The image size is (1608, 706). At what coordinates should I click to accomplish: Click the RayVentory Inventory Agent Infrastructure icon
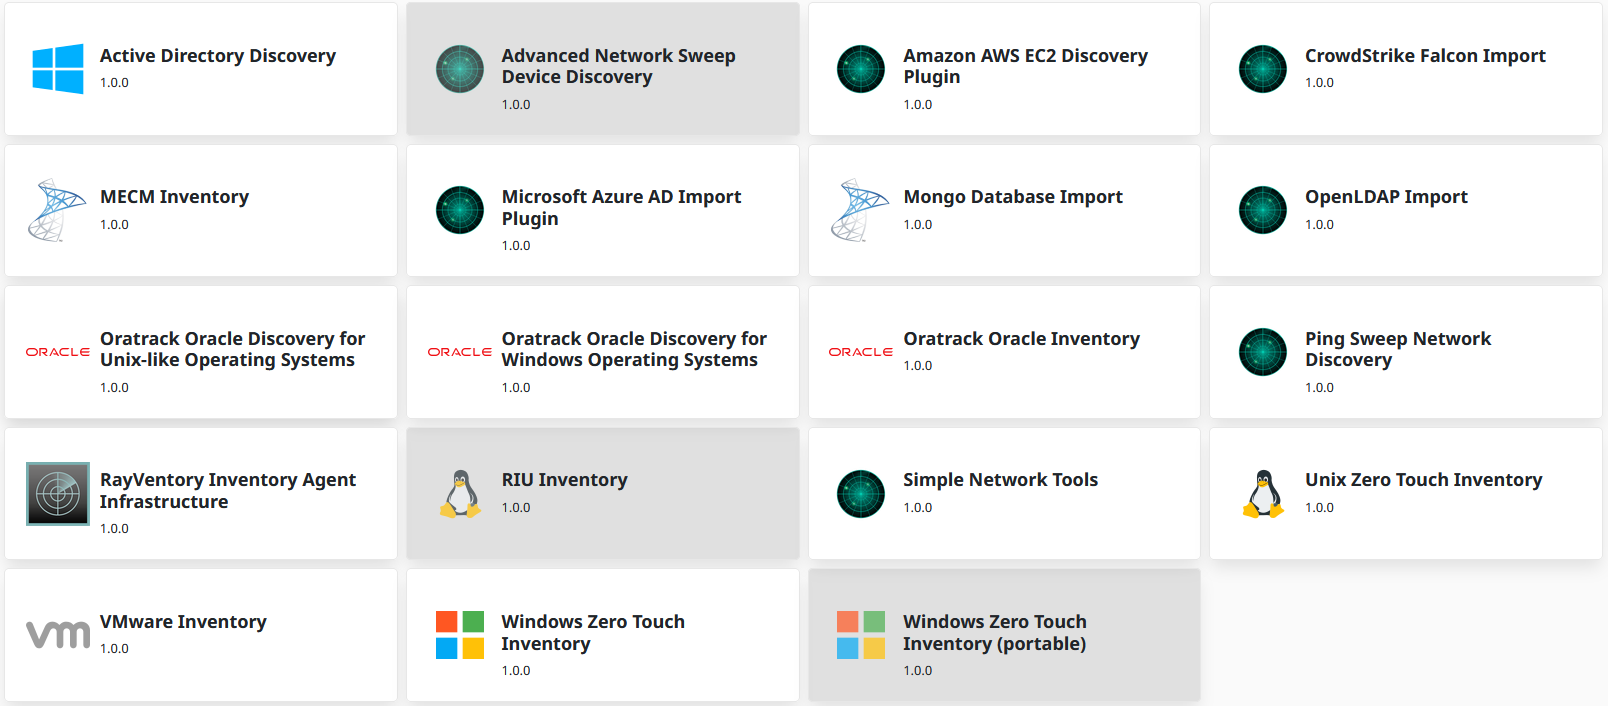(x=58, y=494)
